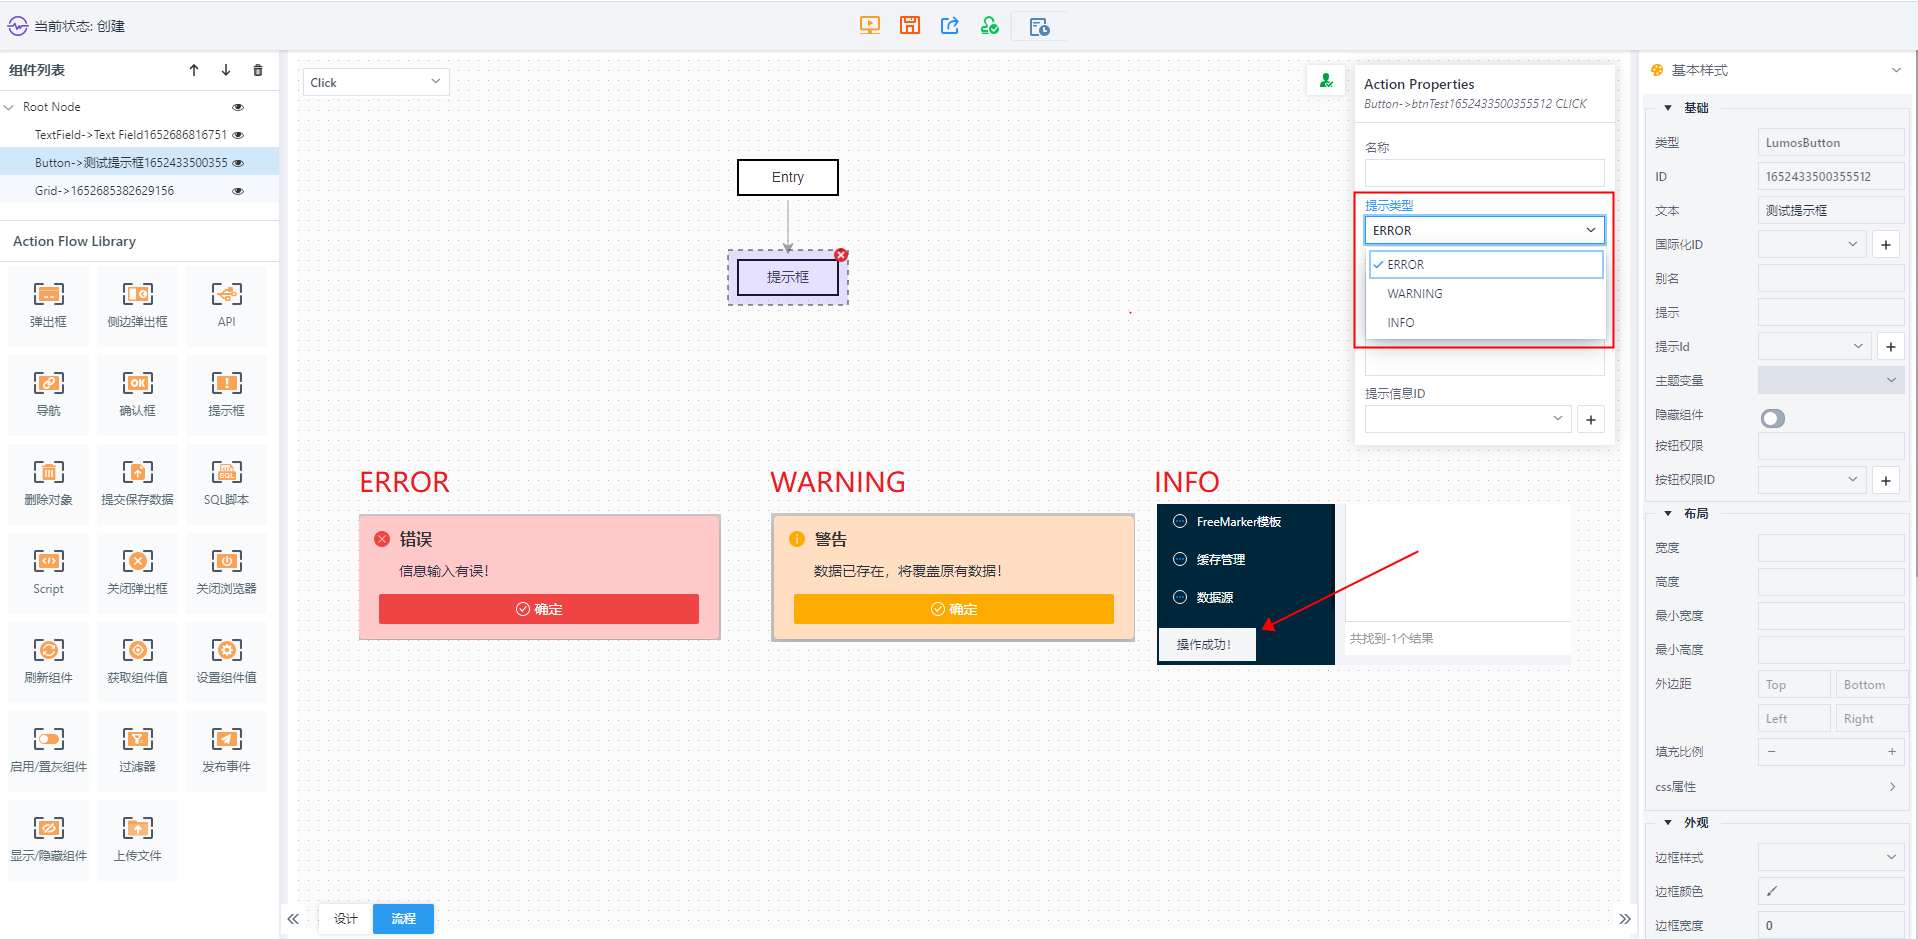The height and width of the screenshot is (939, 1918).
Task: Add a 提示信息ID with plus button
Action: [x=1591, y=420]
